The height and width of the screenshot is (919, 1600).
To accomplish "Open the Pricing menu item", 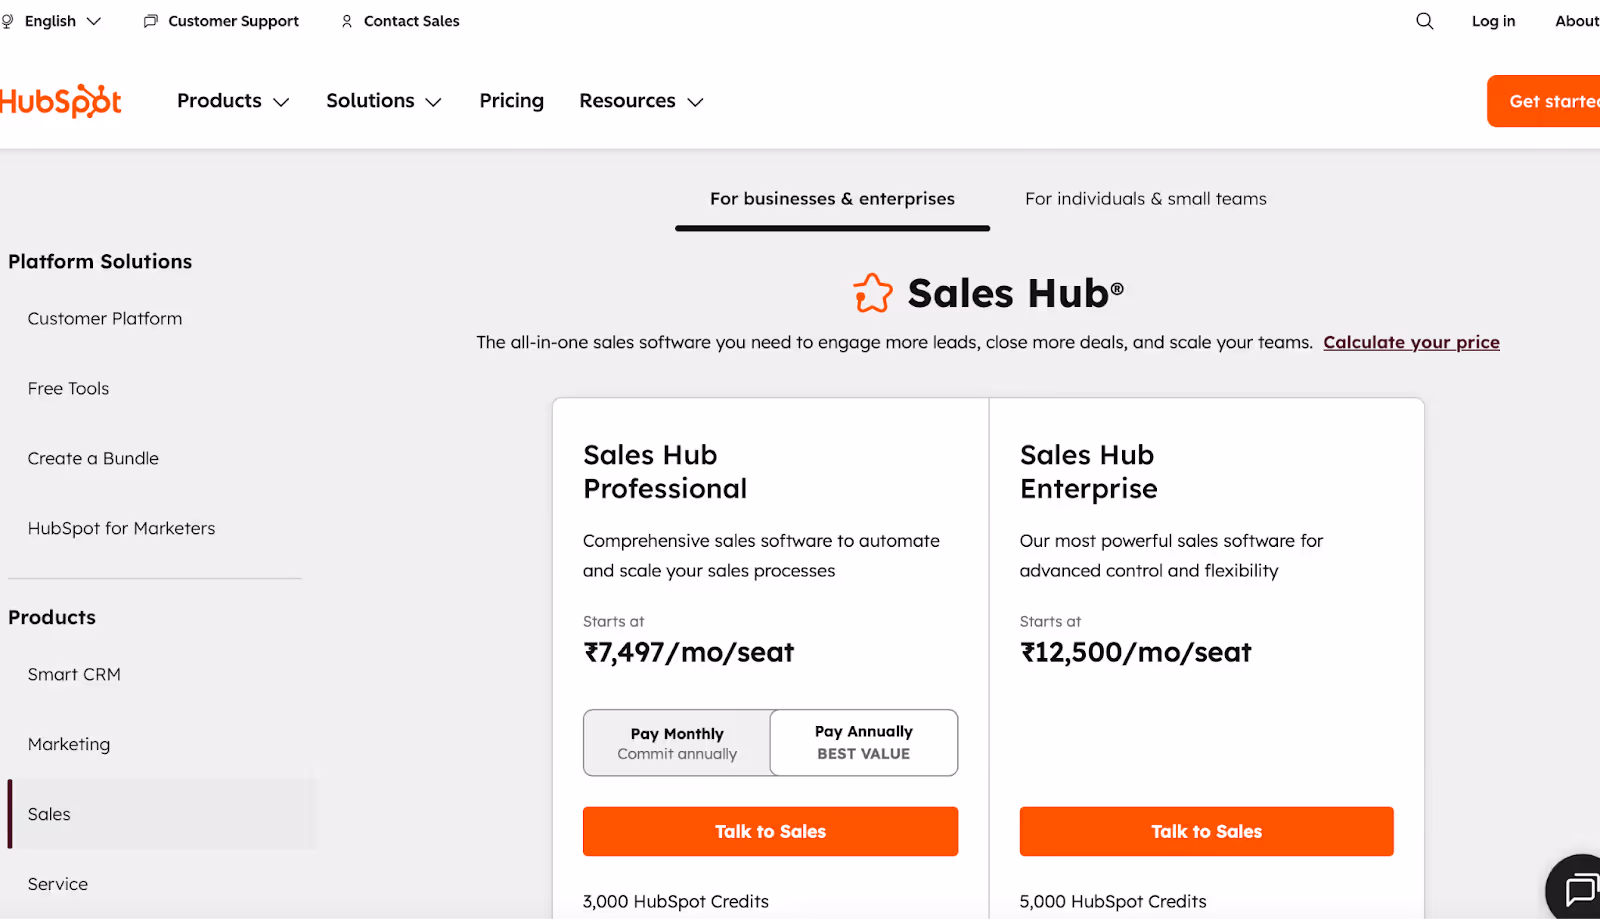I will [511, 101].
